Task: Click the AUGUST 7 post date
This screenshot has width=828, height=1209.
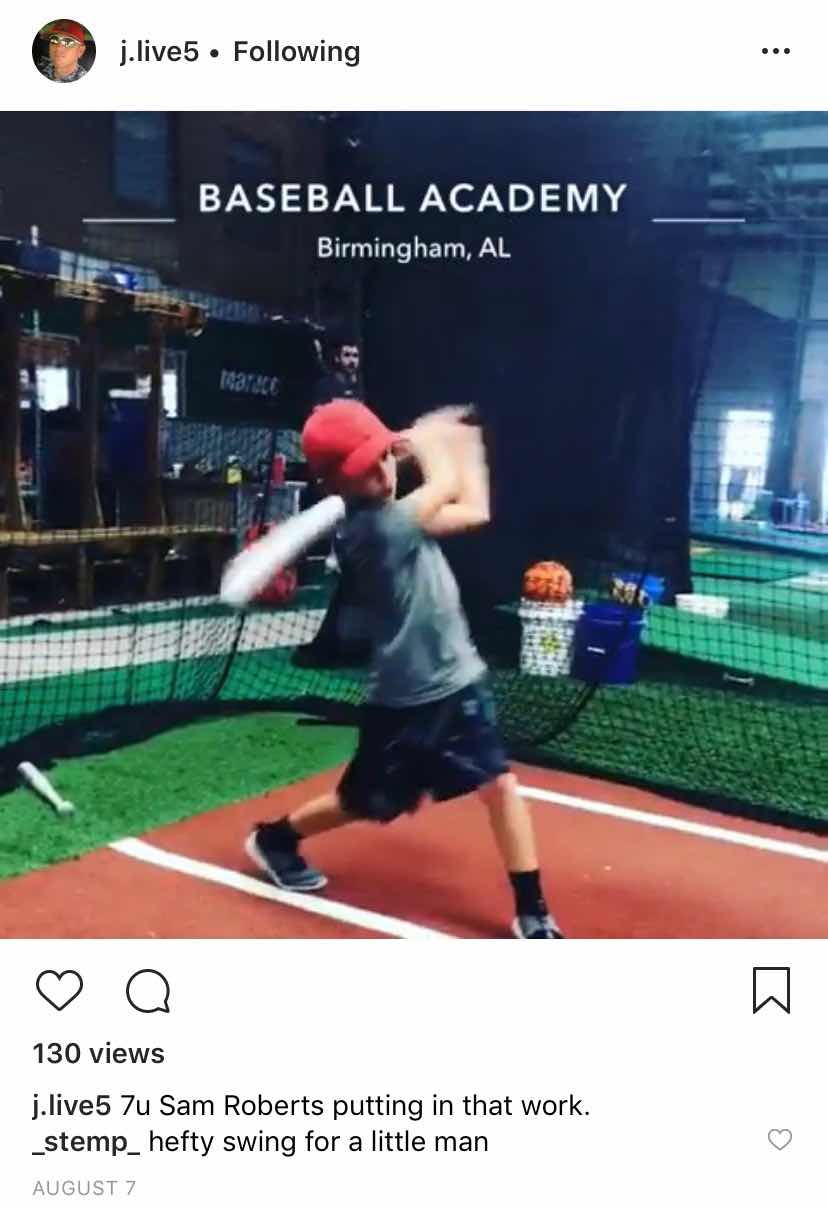Action: click(84, 1188)
